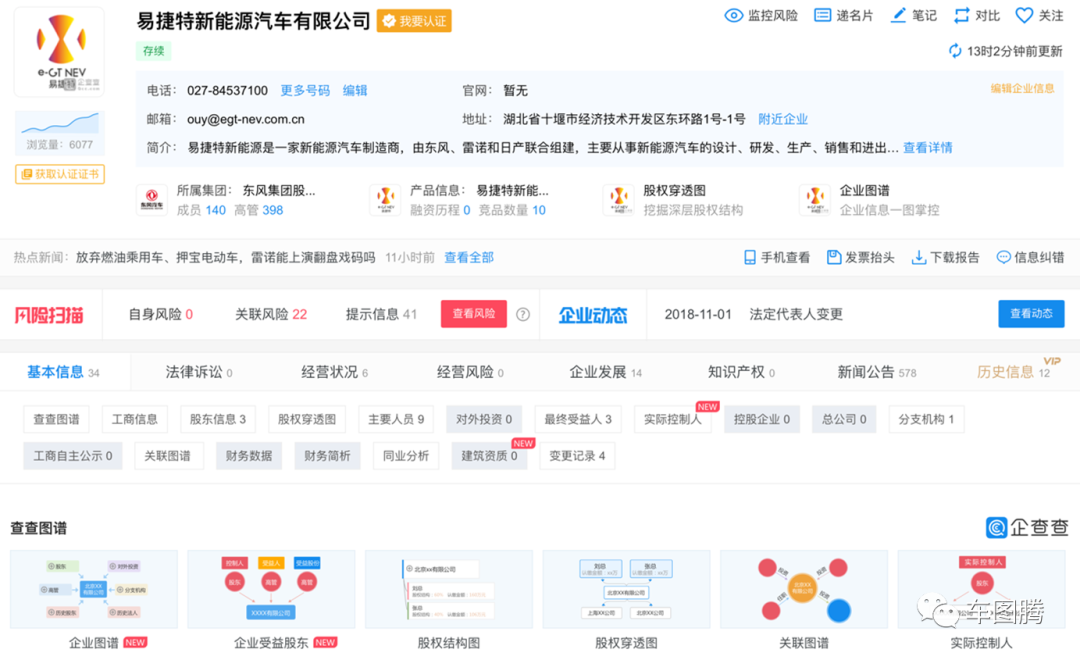
Task: Switch to 基本信息 tab
Action: coord(63,372)
